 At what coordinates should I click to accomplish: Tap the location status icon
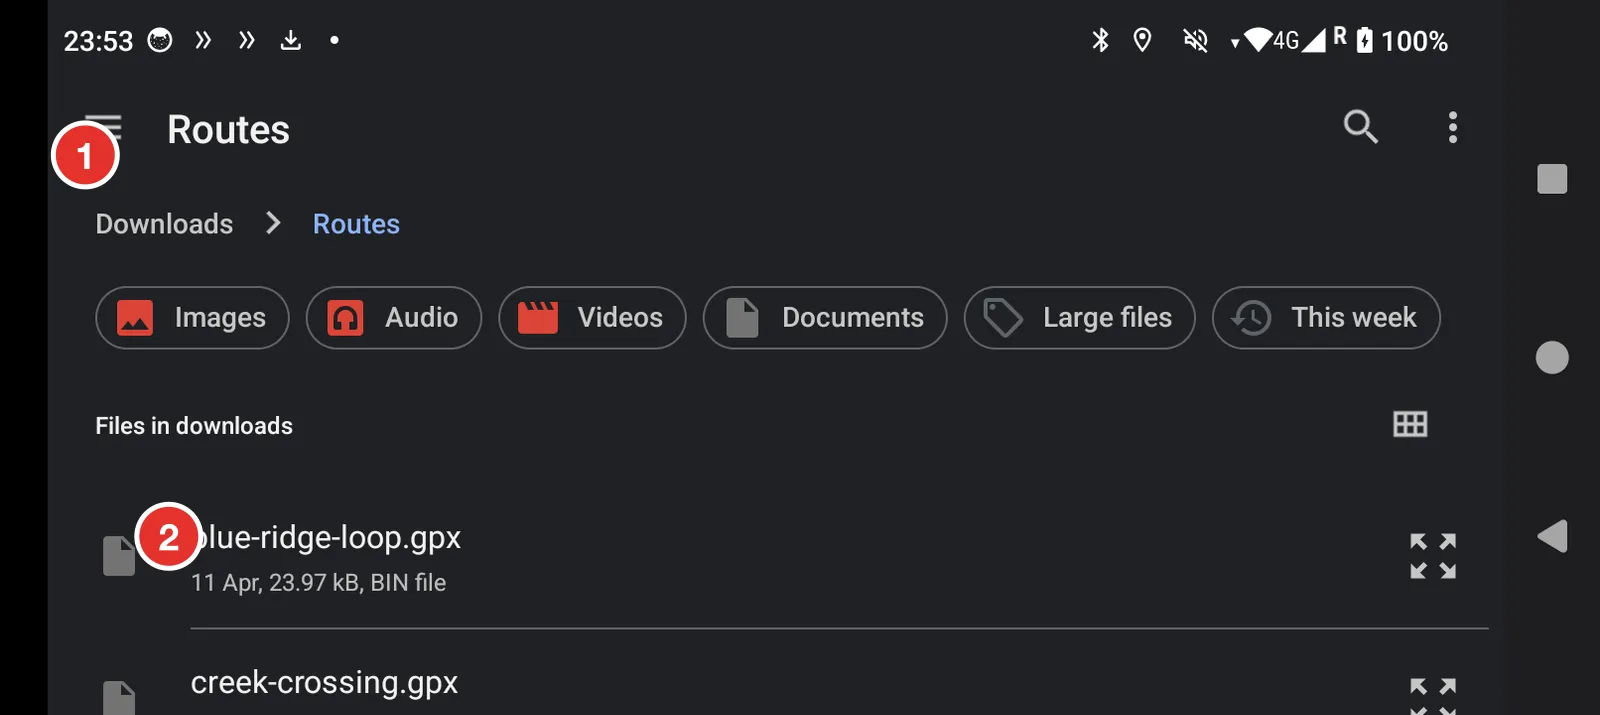1142,40
